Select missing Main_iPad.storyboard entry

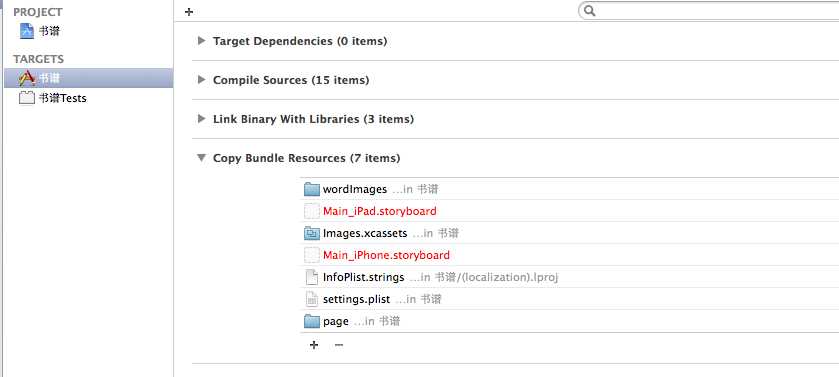pos(569,211)
